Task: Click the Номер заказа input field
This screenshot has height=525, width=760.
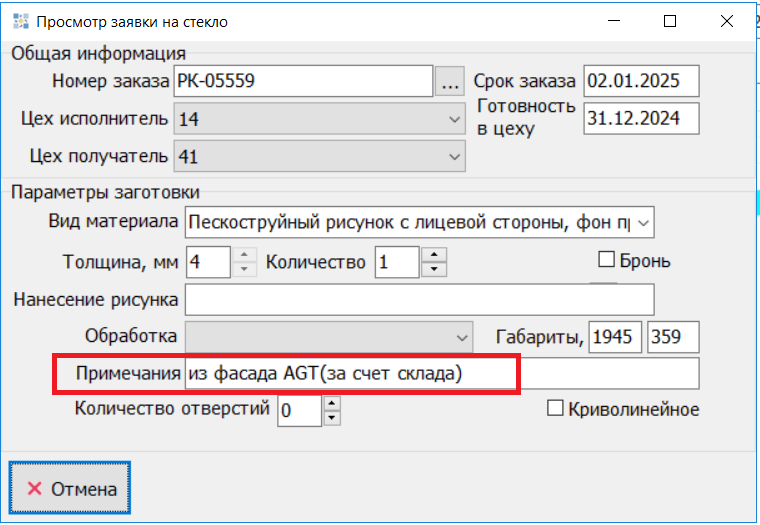Action: [x=302, y=82]
